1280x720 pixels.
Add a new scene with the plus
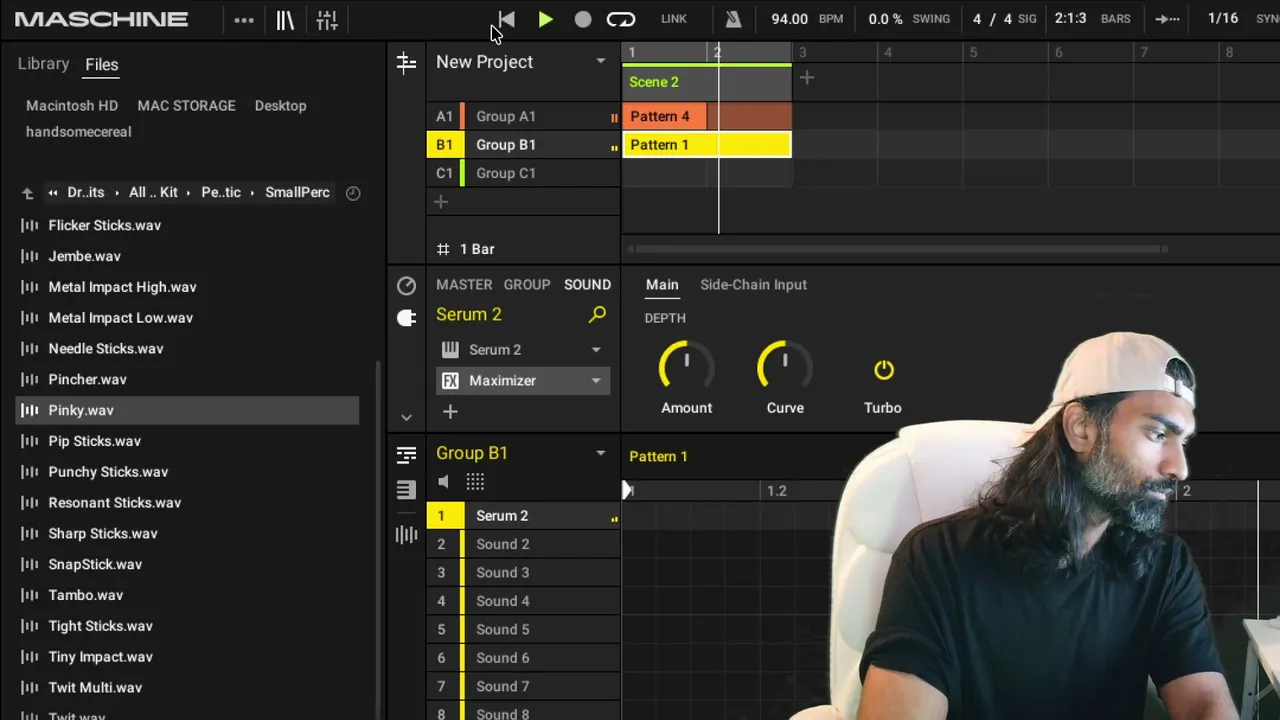[807, 78]
